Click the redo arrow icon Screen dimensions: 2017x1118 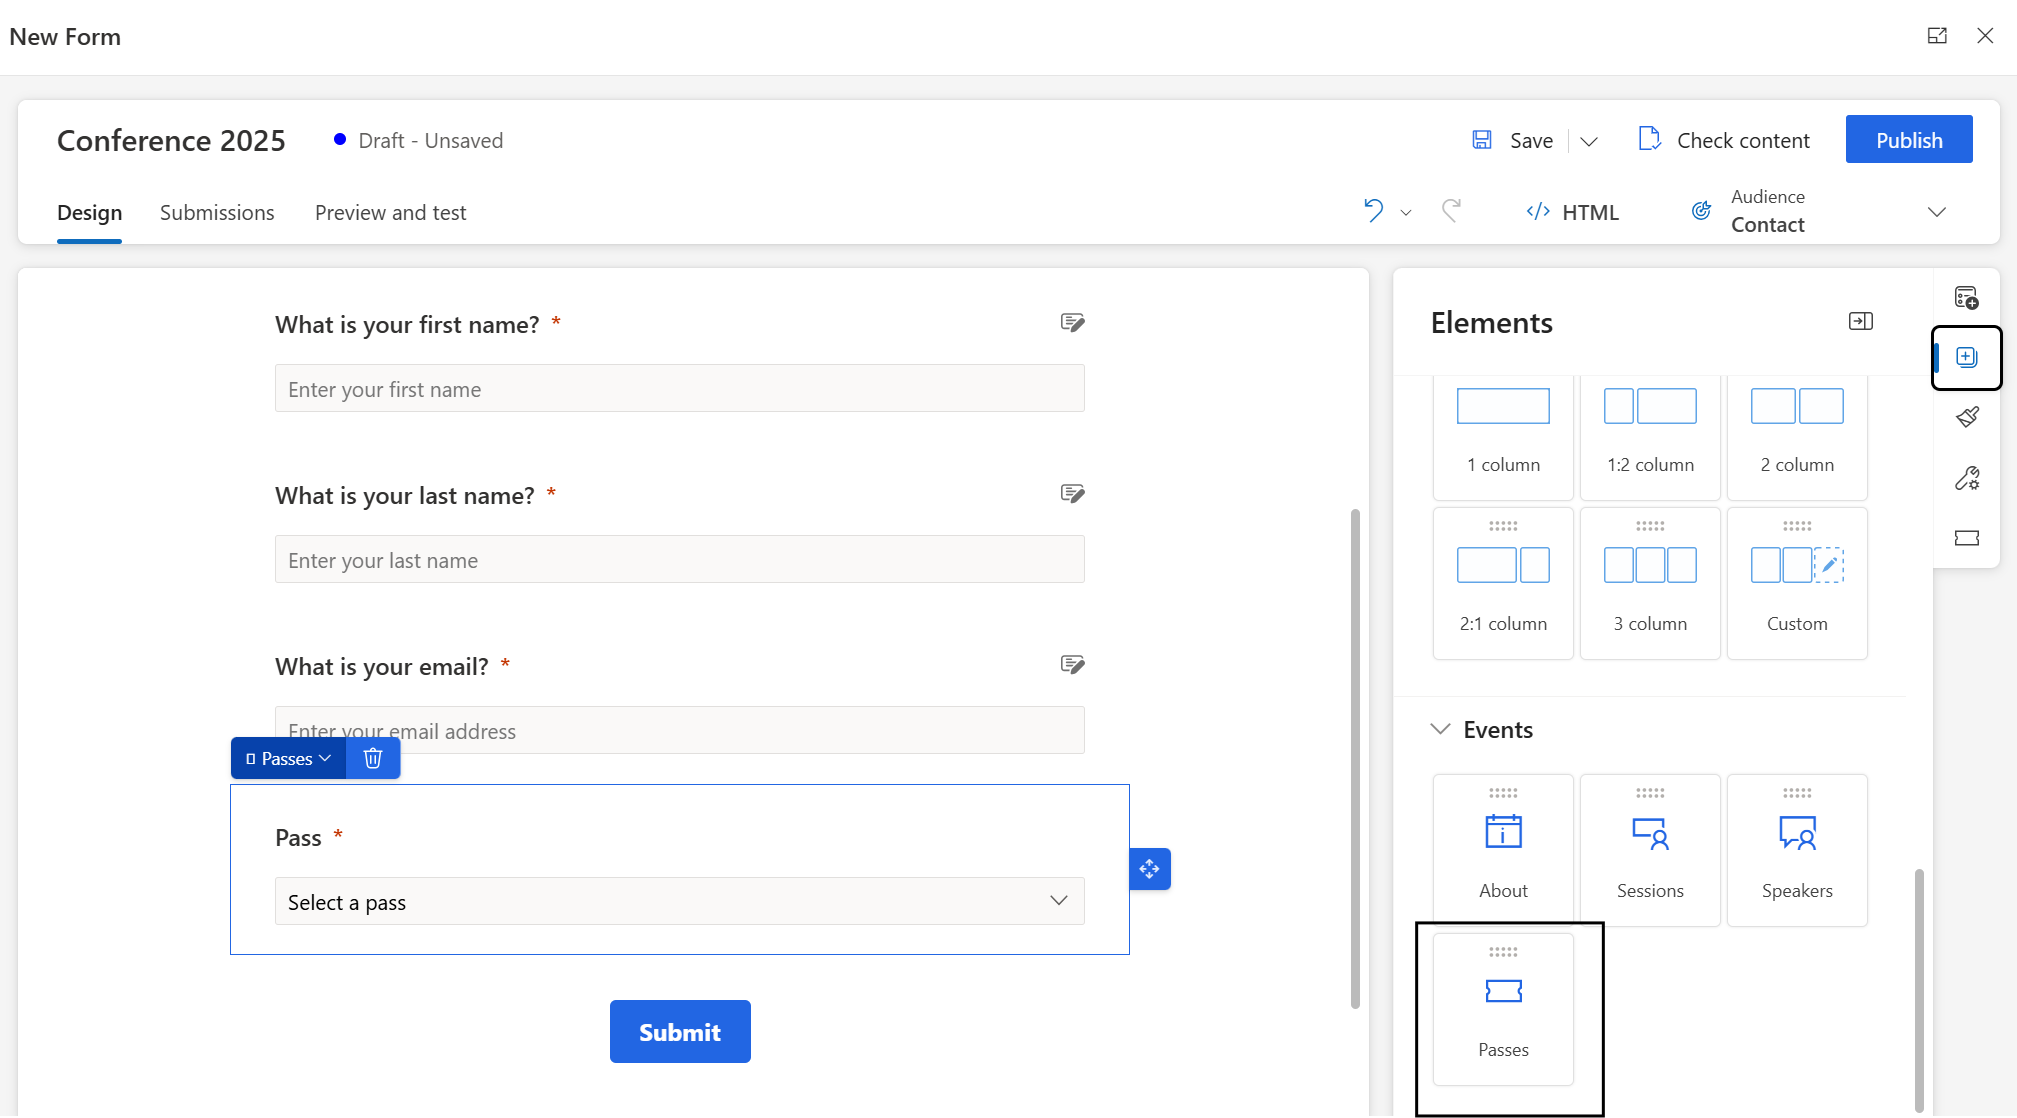tap(1451, 211)
